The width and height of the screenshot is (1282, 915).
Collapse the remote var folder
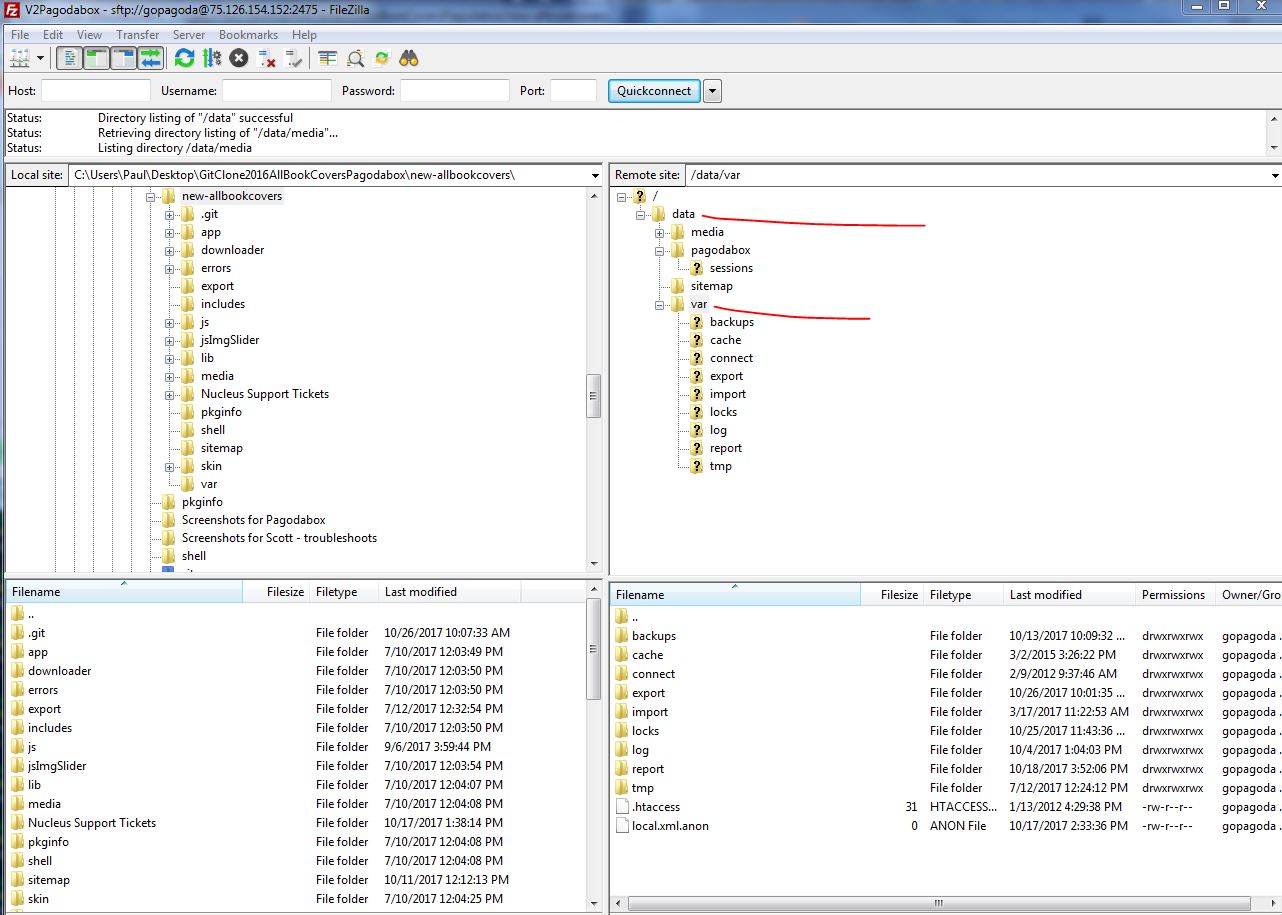(x=660, y=305)
